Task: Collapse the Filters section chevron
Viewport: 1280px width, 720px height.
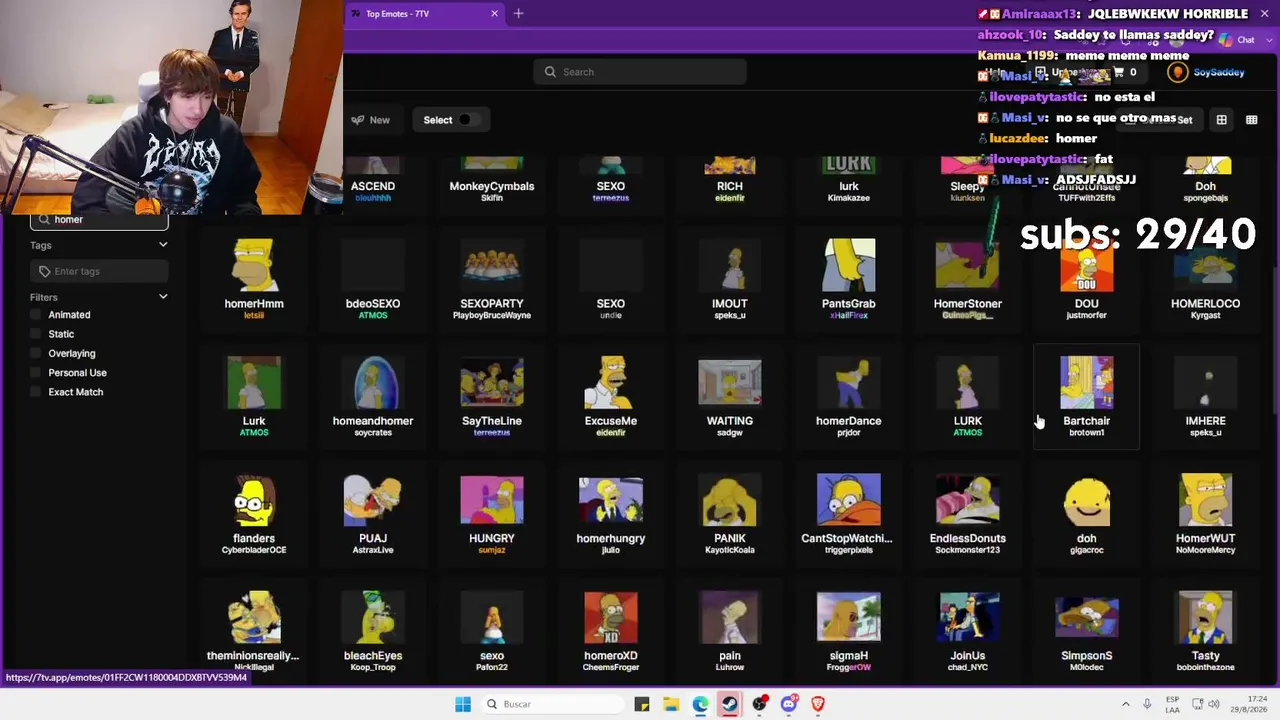Action: pos(163,297)
